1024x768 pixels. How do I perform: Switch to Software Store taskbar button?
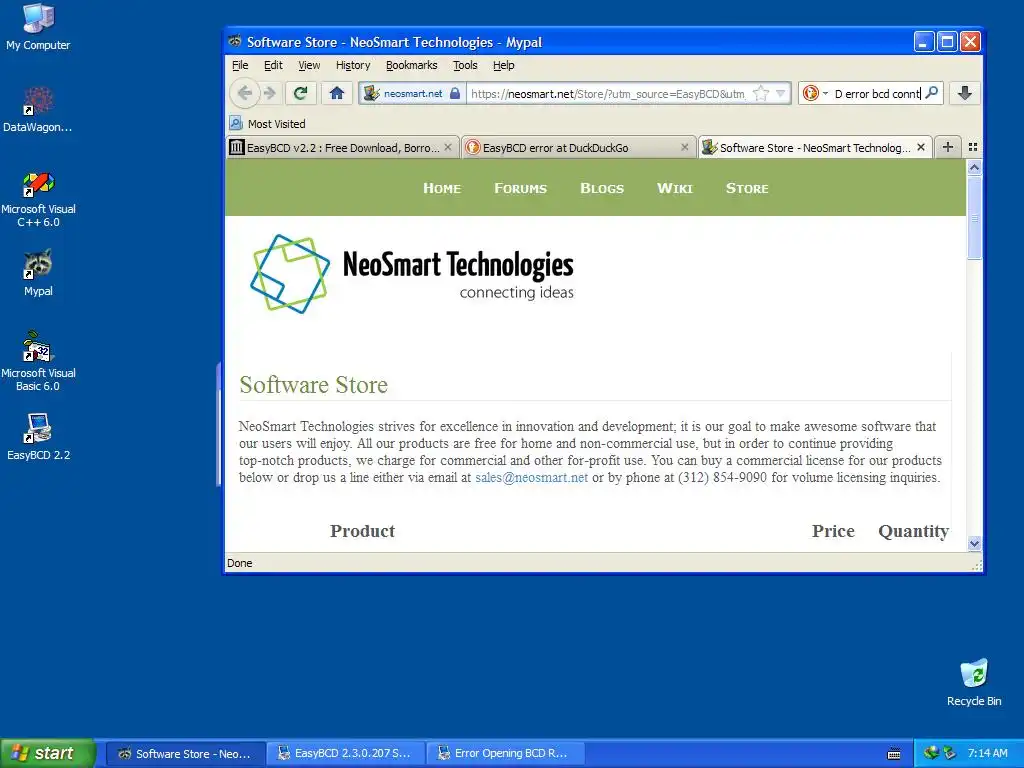coord(185,753)
